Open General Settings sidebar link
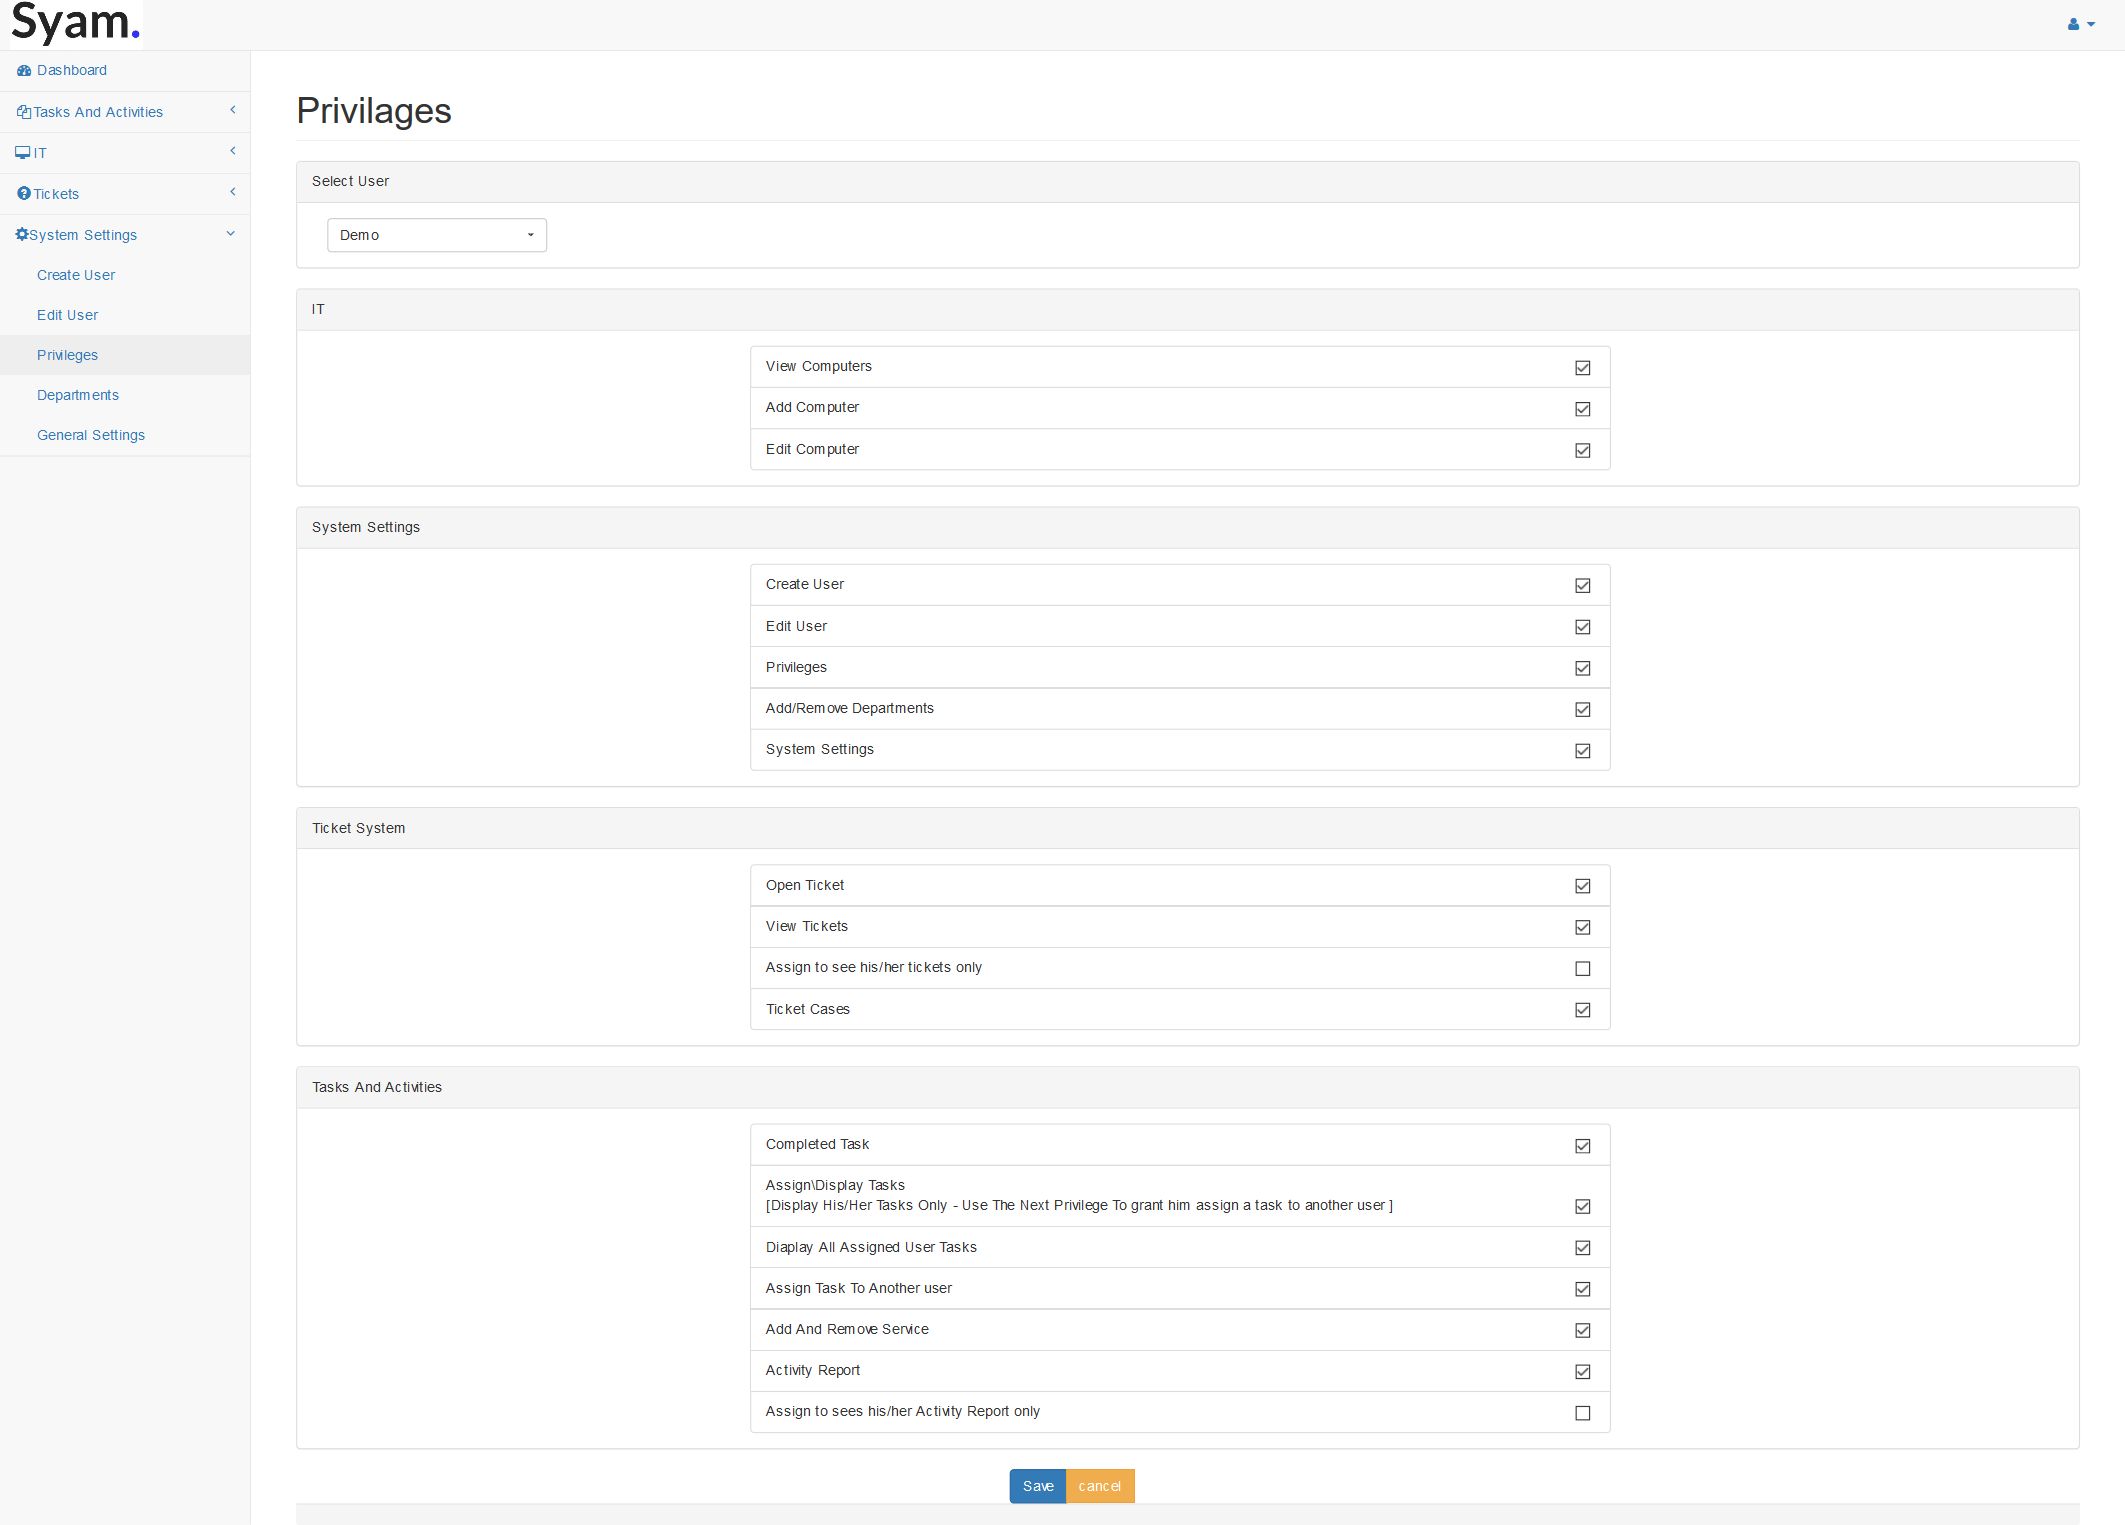Viewport: 2125px width, 1525px height. click(91, 435)
